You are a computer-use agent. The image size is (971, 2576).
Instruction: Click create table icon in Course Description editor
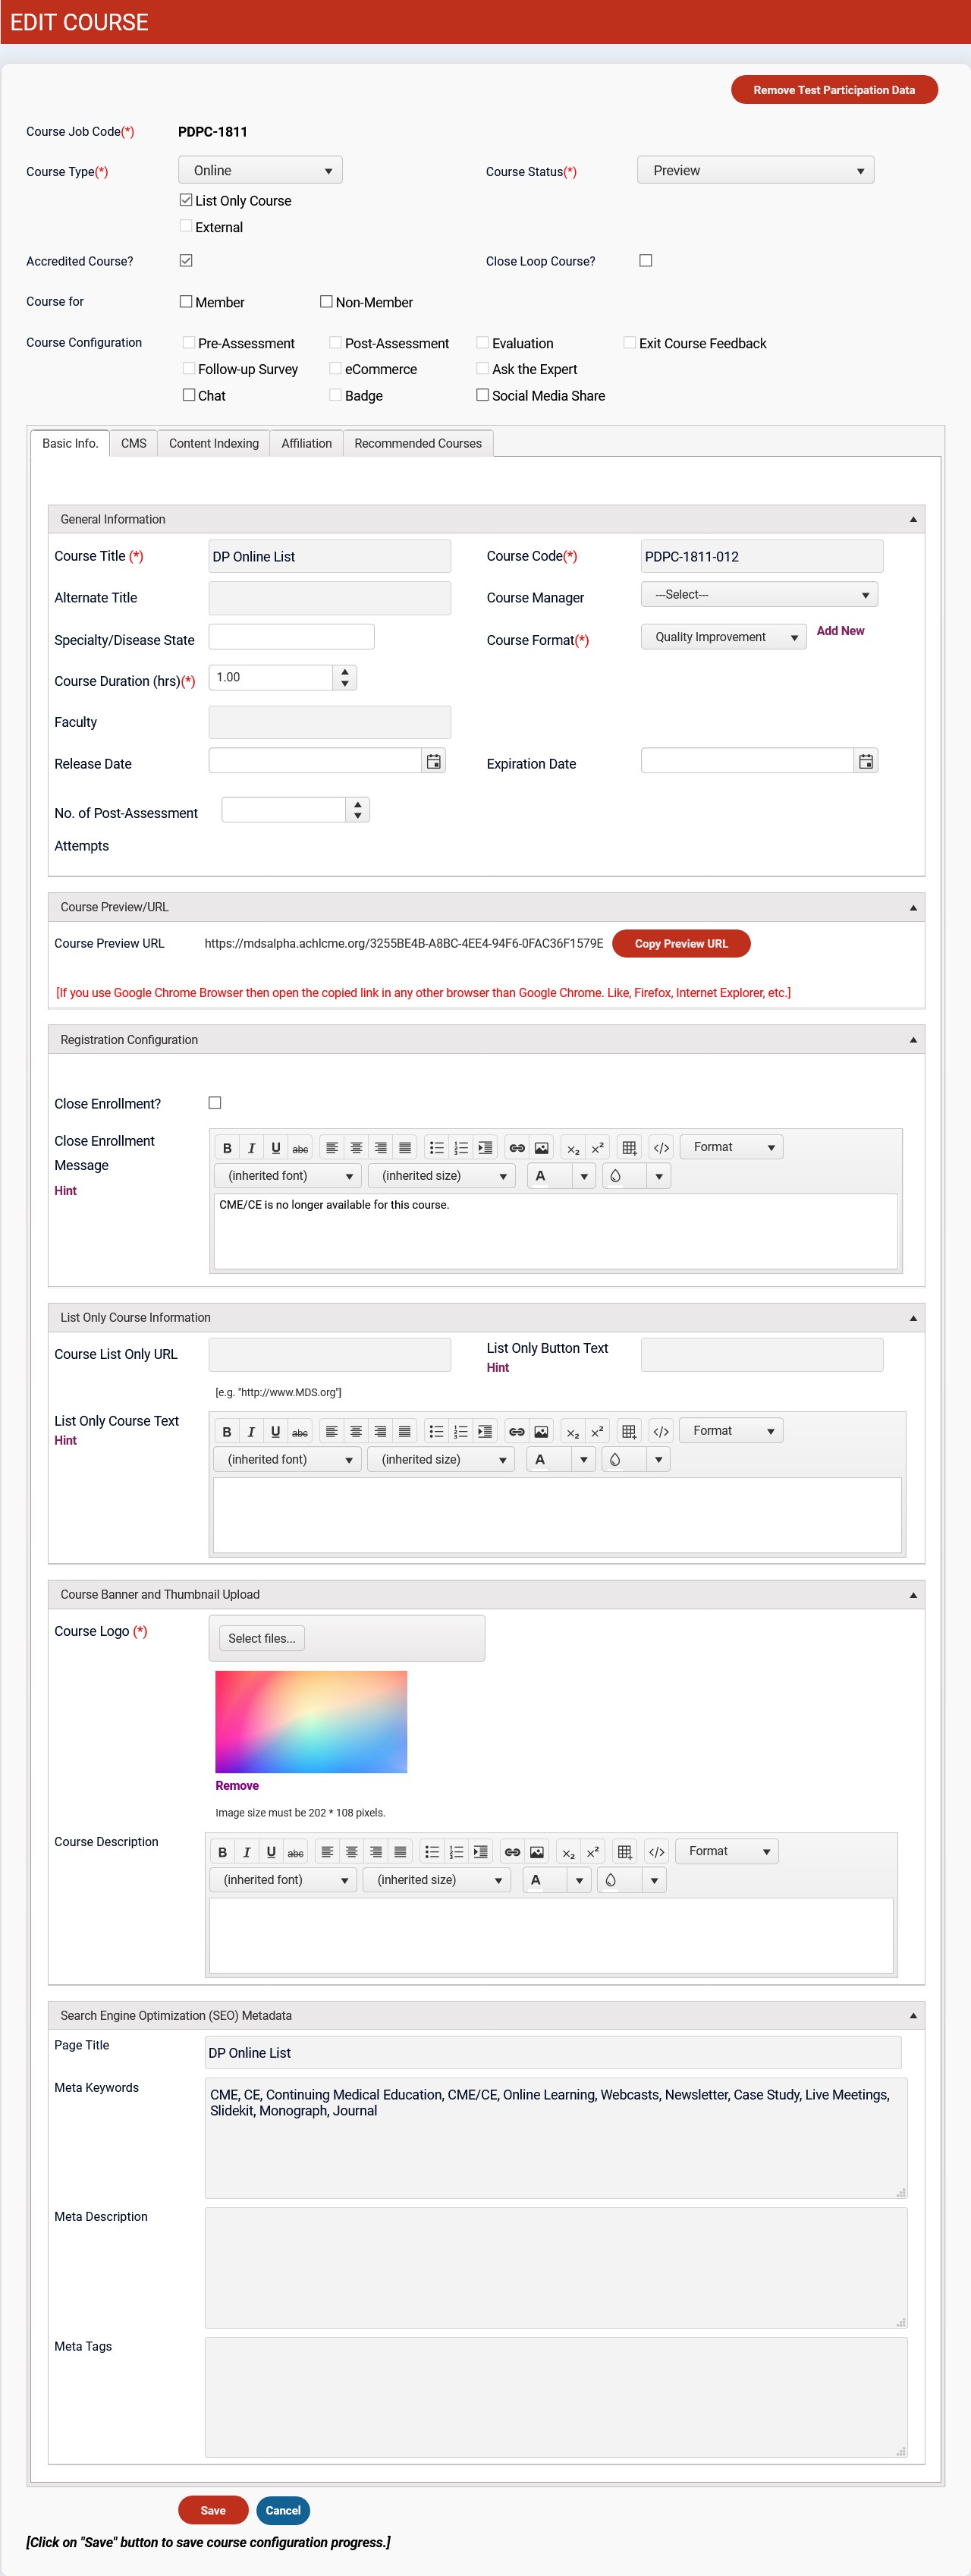pyautogui.click(x=624, y=1852)
